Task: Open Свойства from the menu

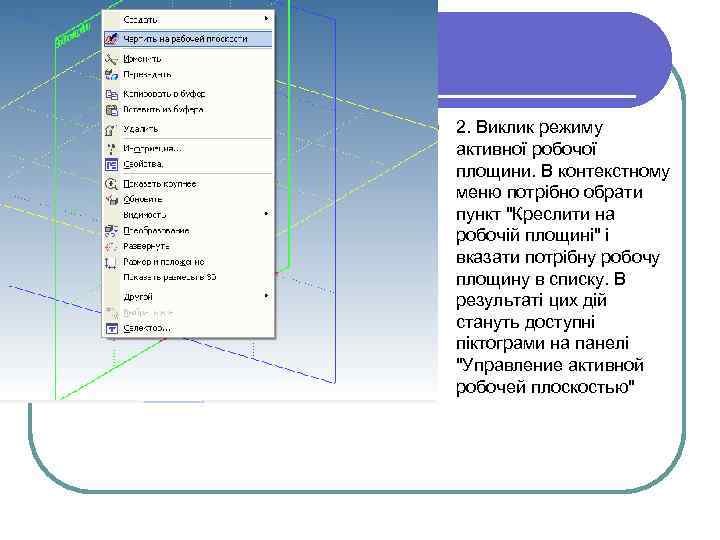Action: click(x=188, y=164)
